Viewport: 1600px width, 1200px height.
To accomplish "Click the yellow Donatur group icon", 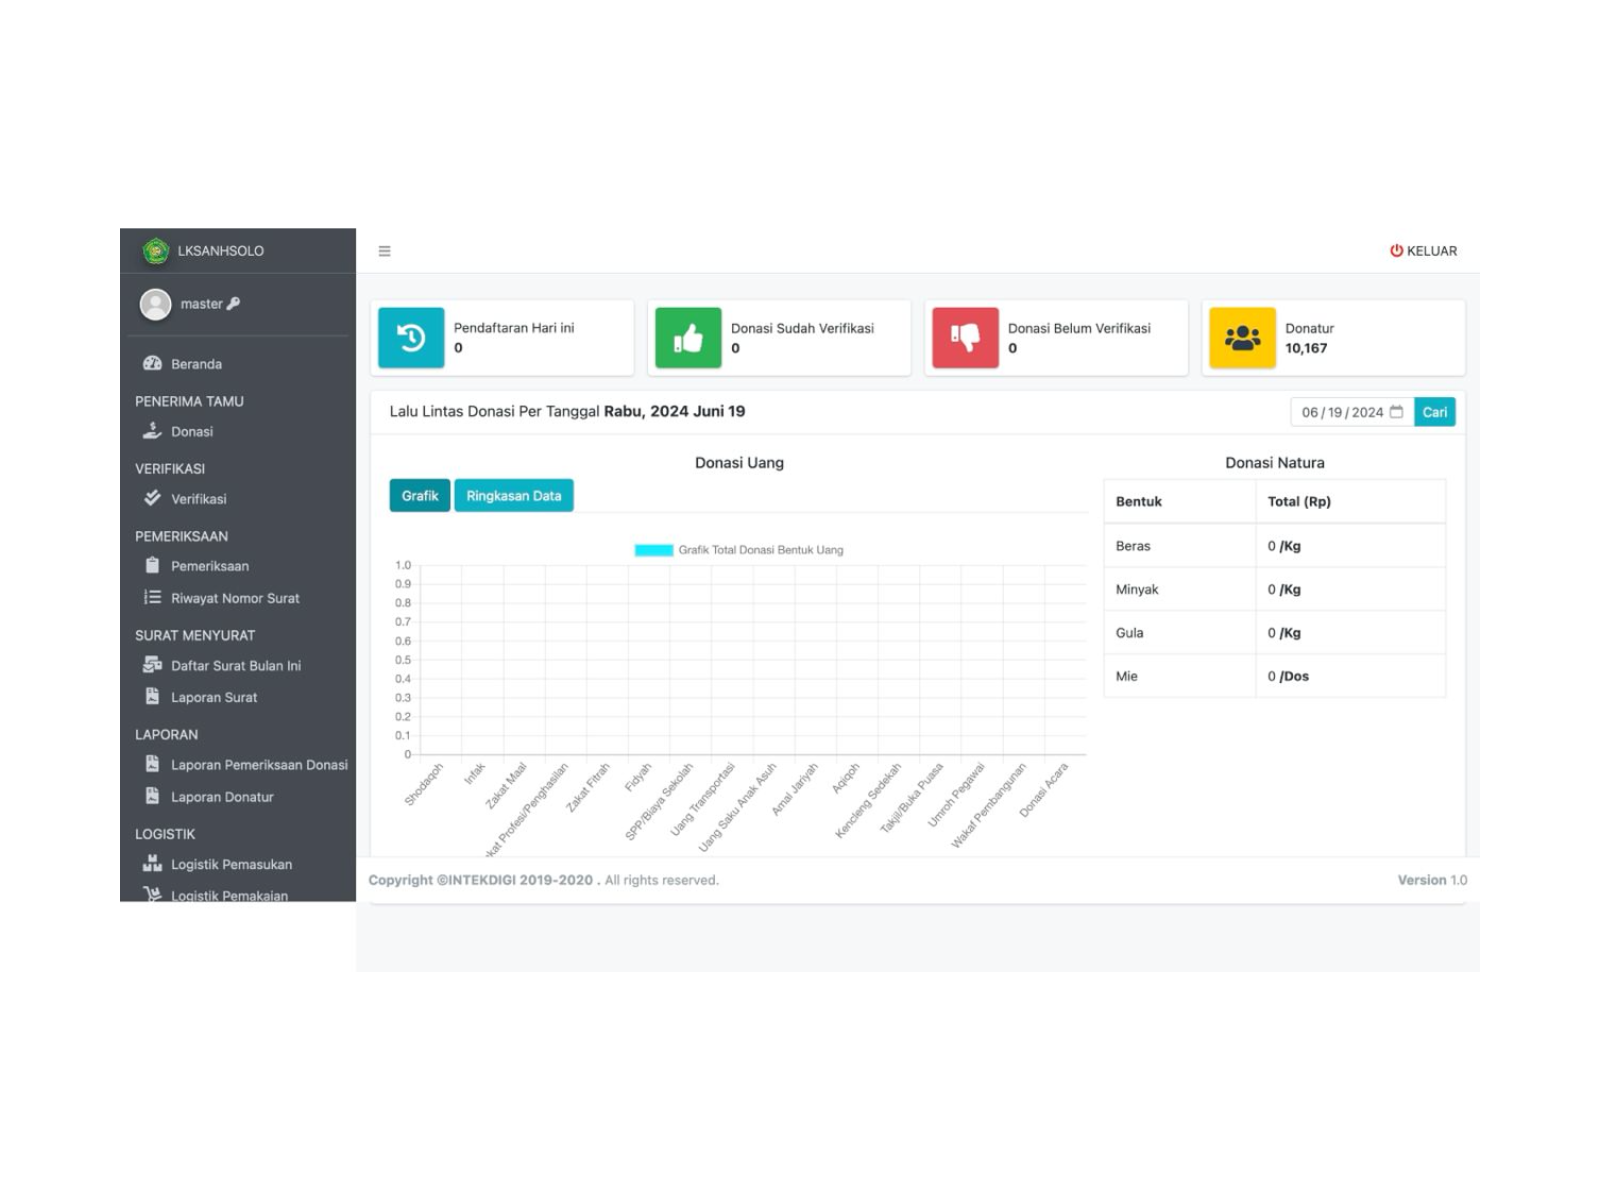I will pyautogui.click(x=1242, y=338).
